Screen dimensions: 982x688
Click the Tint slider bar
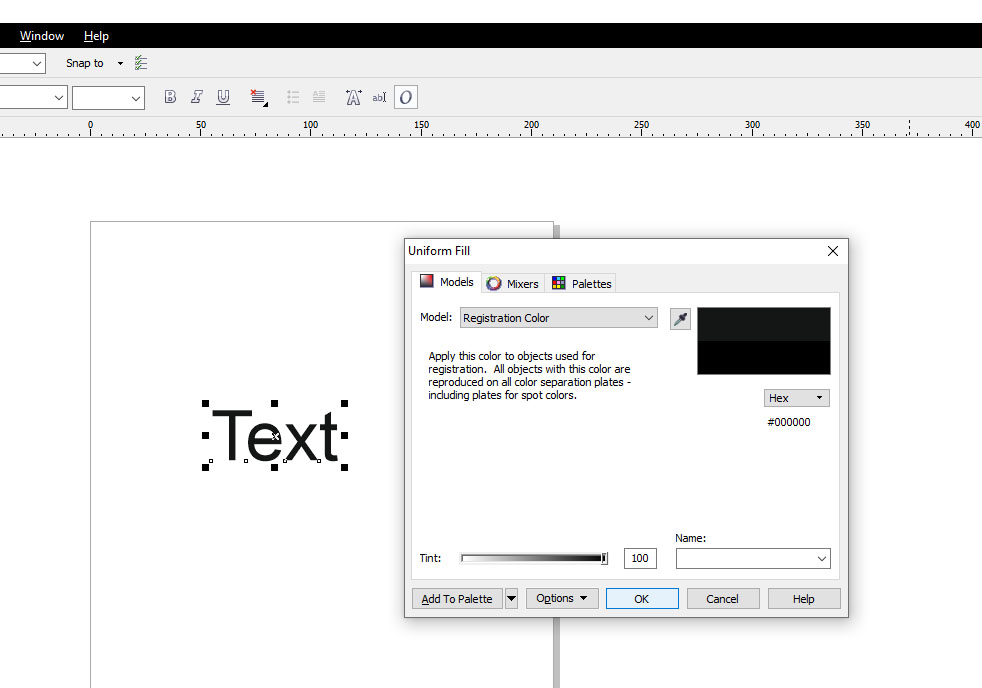click(x=533, y=558)
